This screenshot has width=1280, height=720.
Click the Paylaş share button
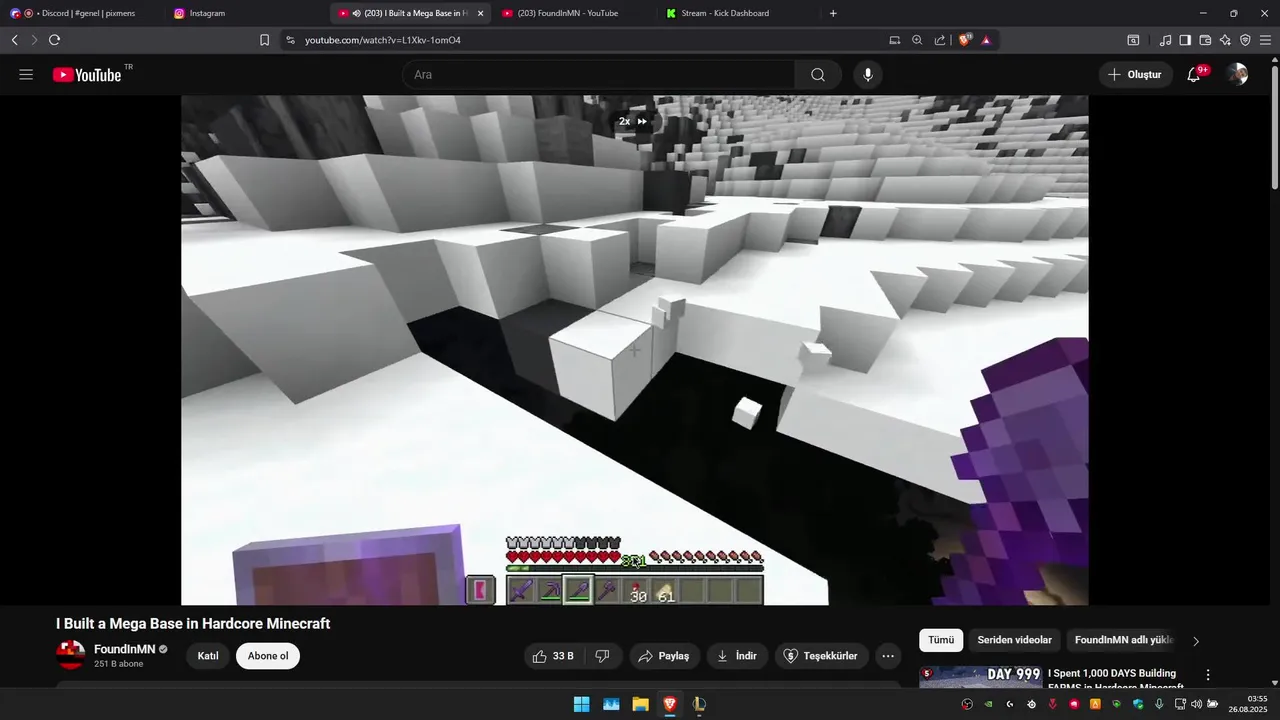pos(665,656)
